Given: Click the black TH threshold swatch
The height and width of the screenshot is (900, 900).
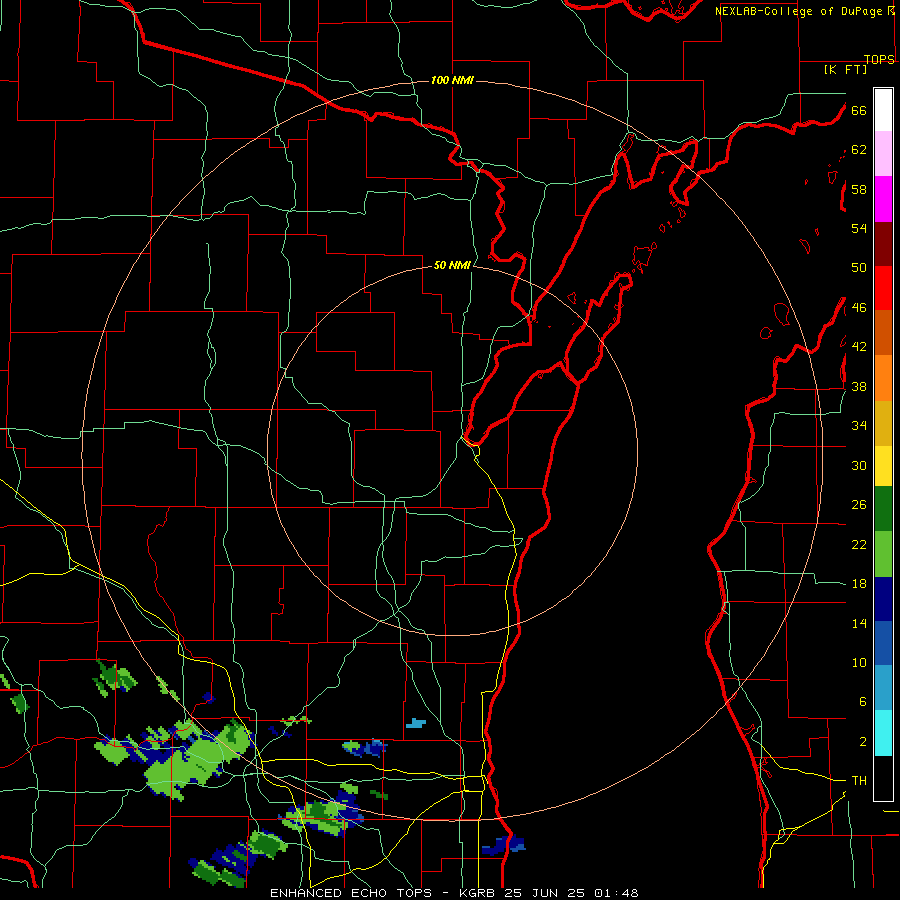Looking at the screenshot, I should 883,778.
